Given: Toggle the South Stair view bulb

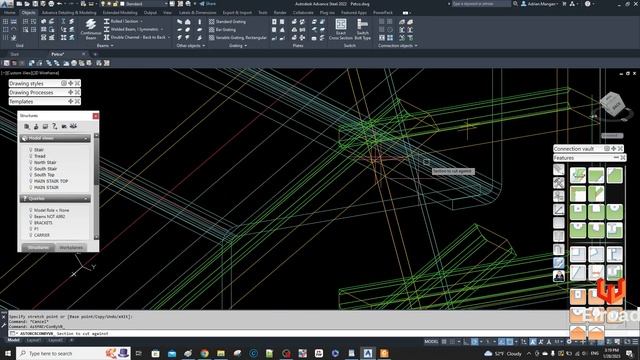Looking at the screenshot, I should (x=31, y=169).
